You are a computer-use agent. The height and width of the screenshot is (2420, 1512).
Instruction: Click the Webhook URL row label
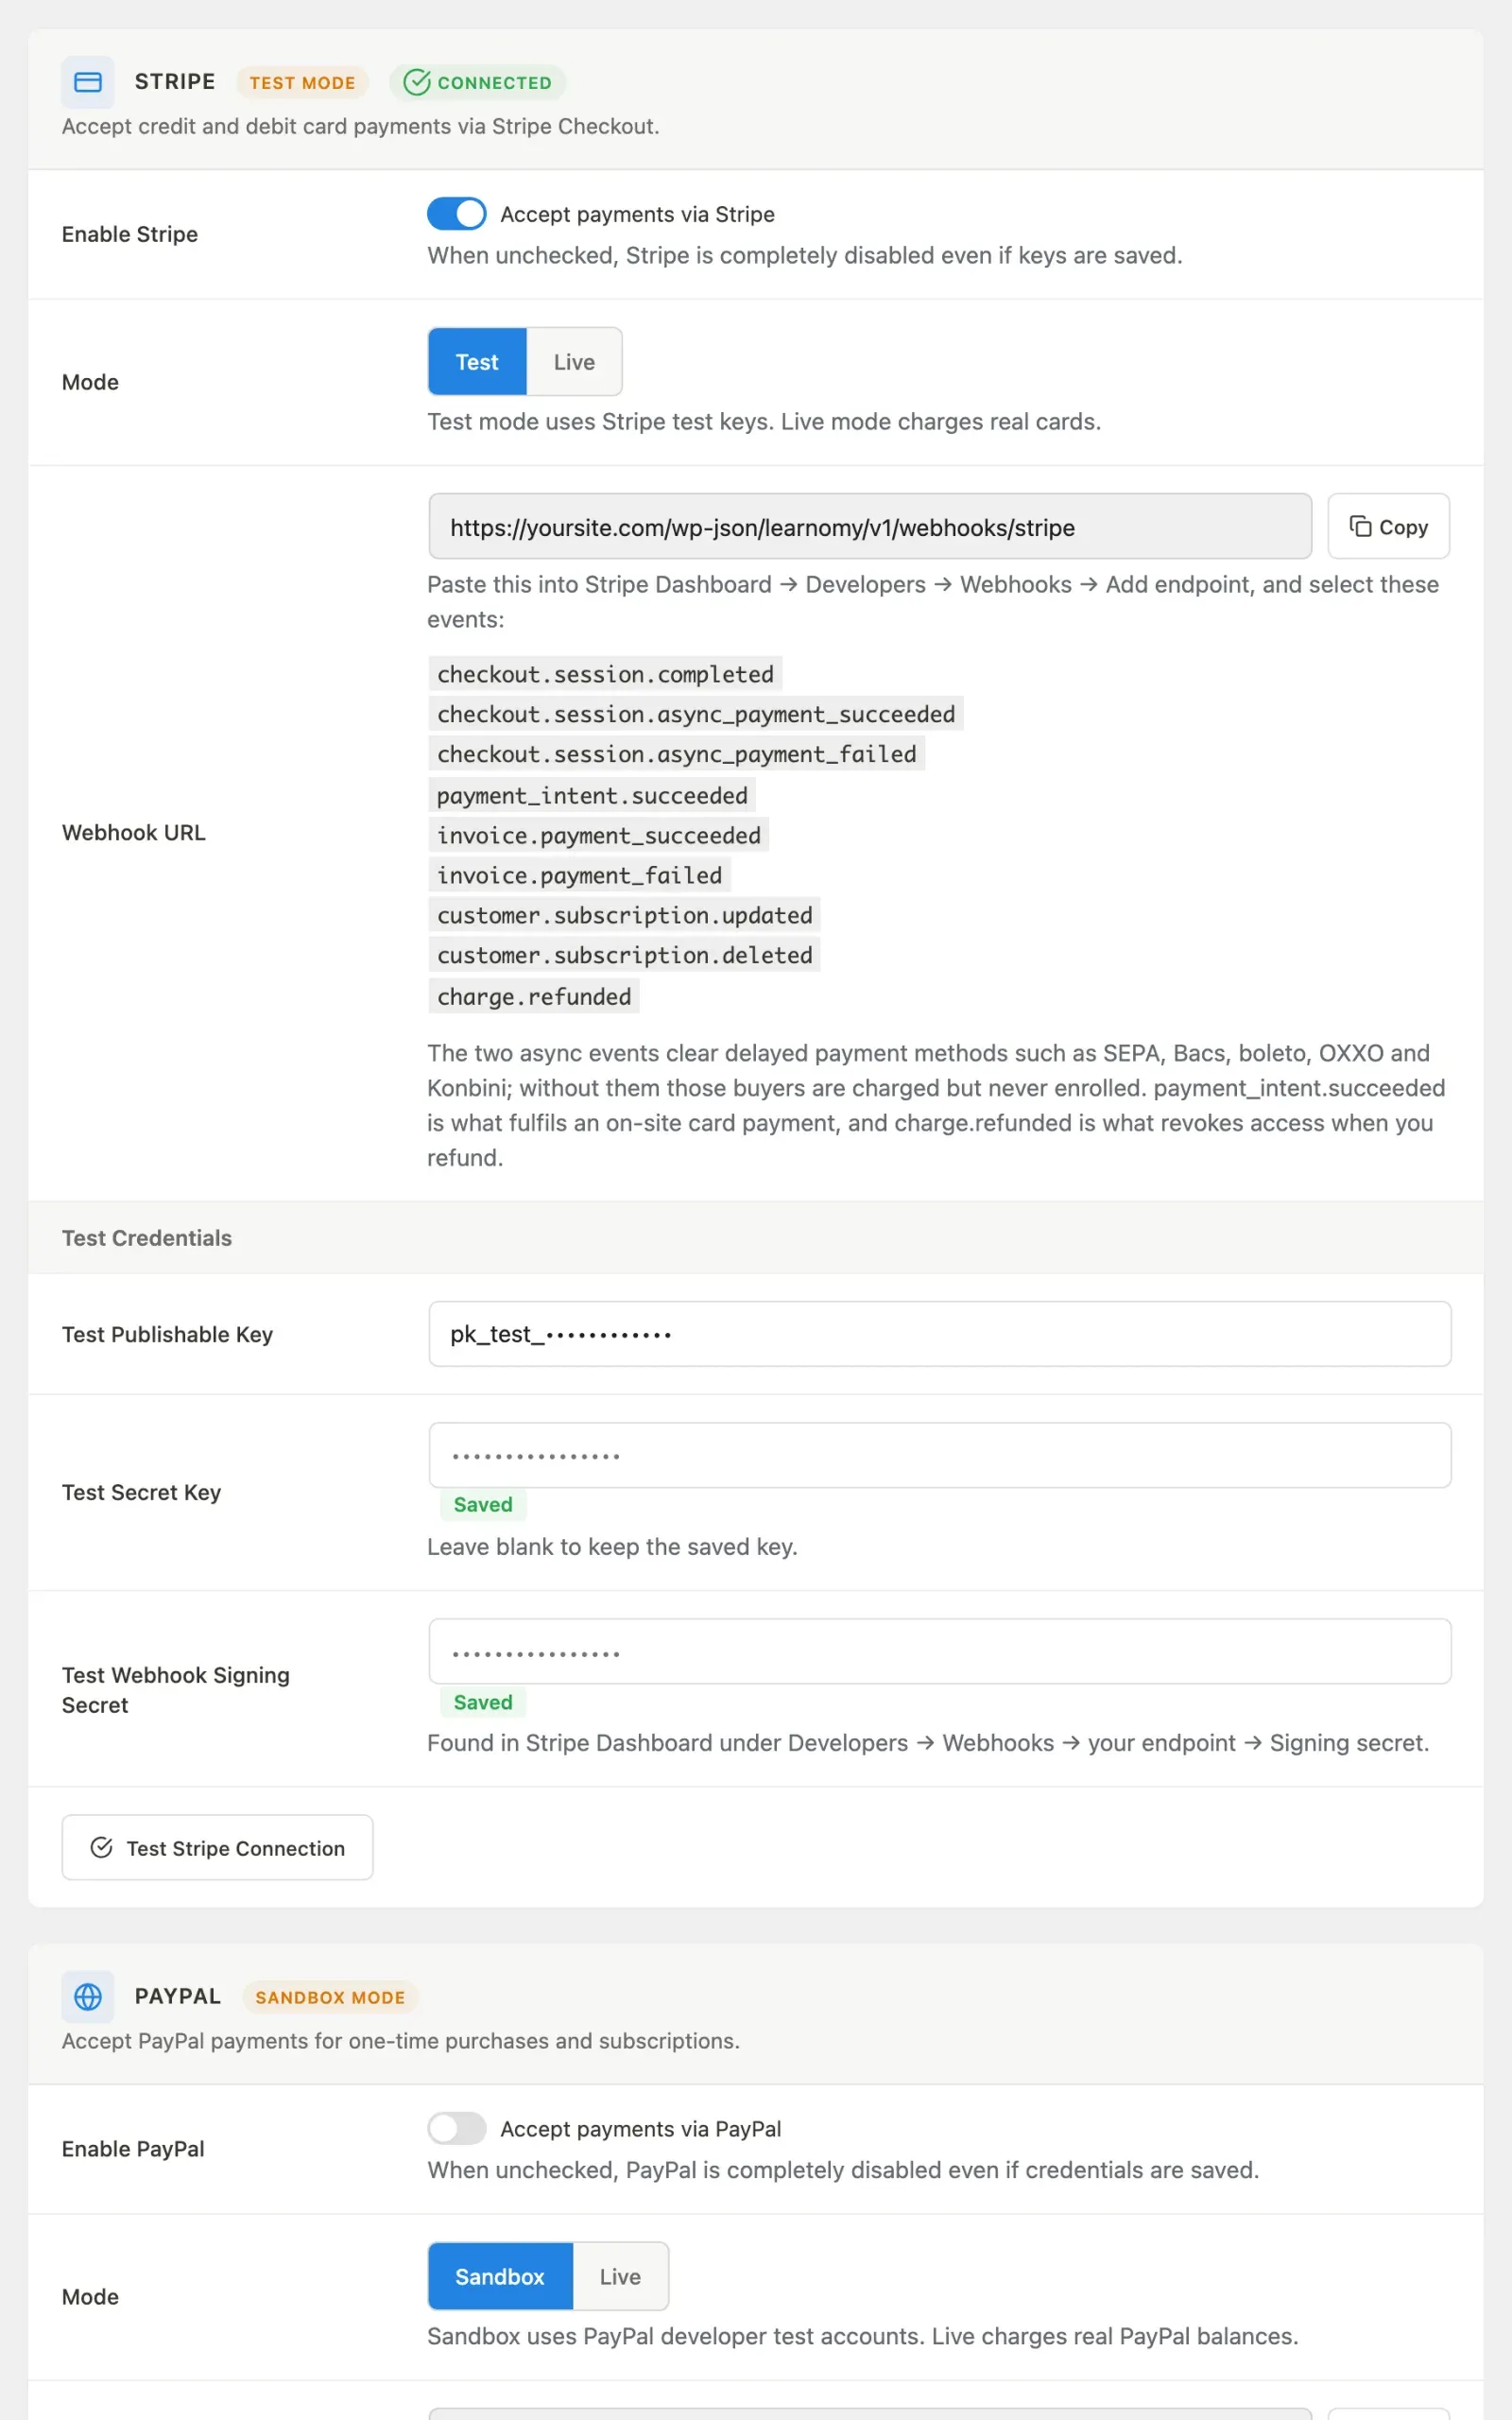(x=134, y=833)
